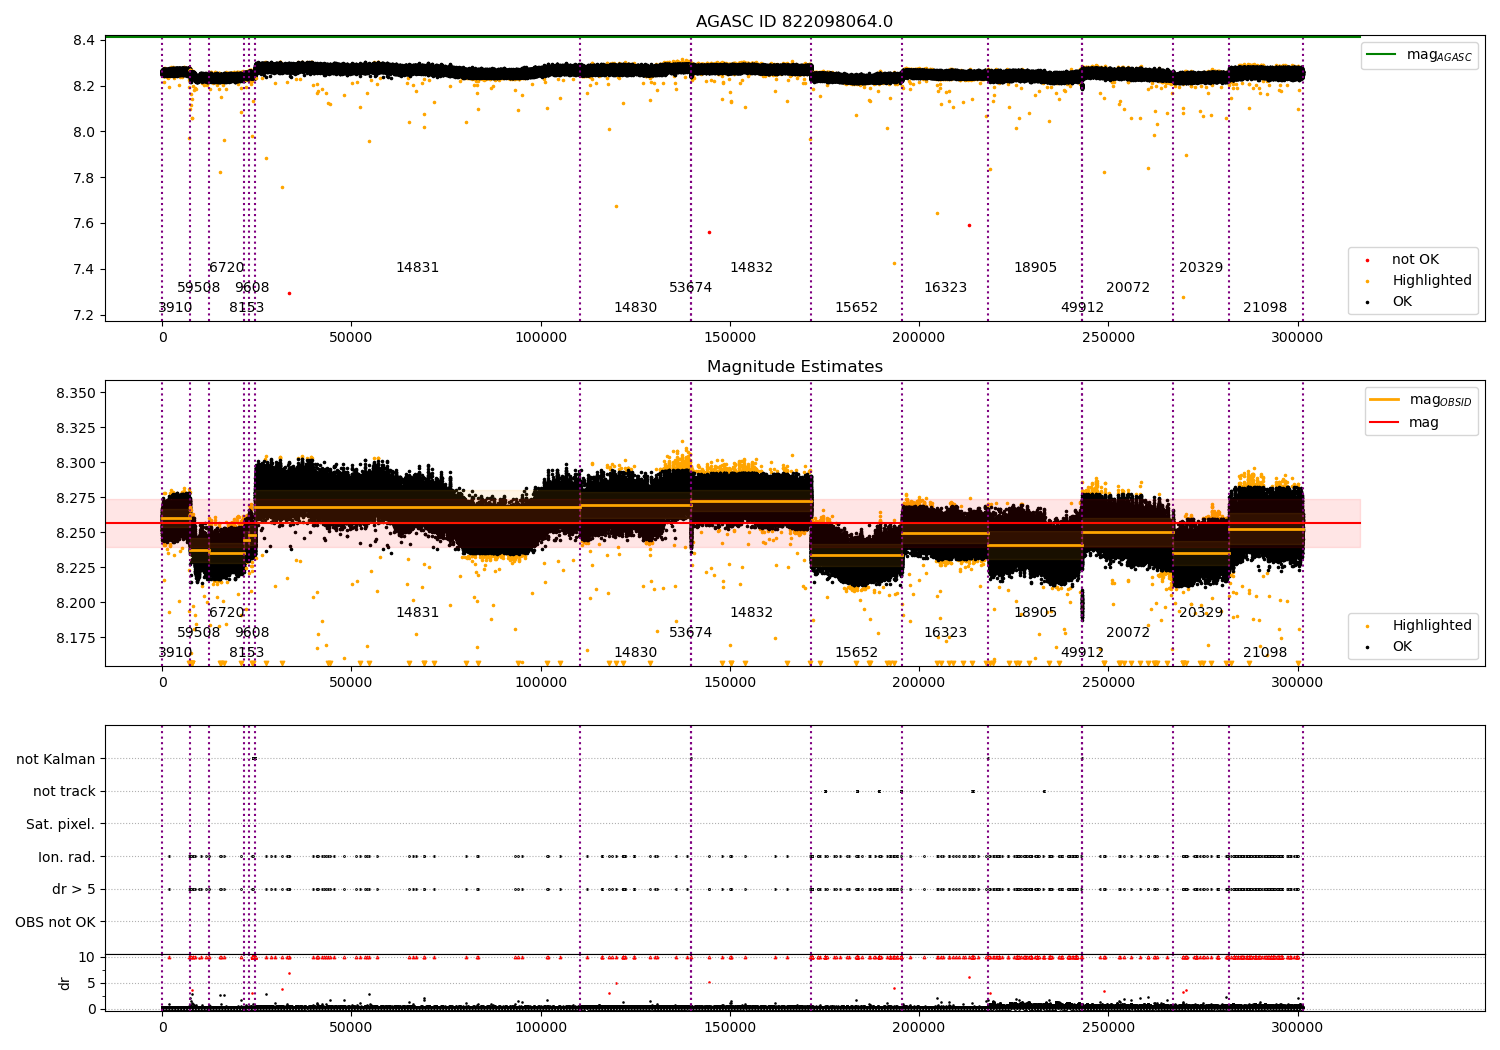Click obsid label 21098 in top plot
The height and width of the screenshot is (1050, 1500).
click(1265, 308)
